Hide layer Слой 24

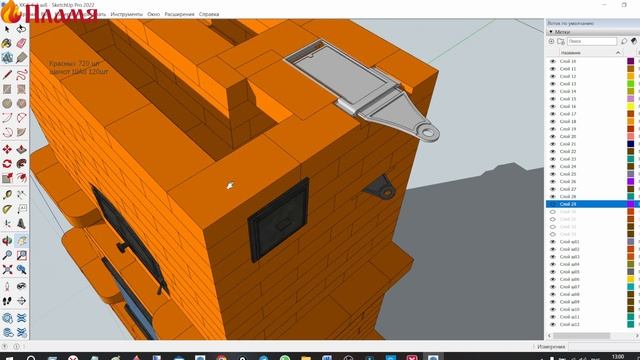pyautogui.click(x=553, y=167)
